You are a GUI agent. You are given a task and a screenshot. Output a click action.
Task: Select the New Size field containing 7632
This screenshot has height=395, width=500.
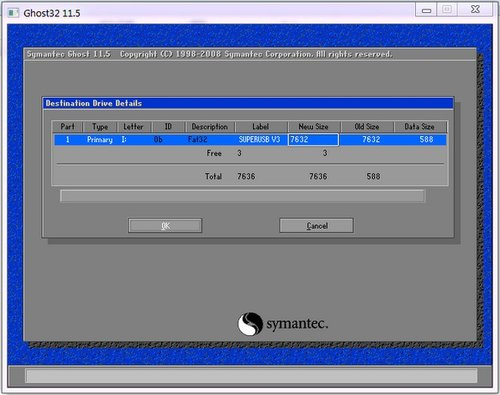[x=313, y=139]
